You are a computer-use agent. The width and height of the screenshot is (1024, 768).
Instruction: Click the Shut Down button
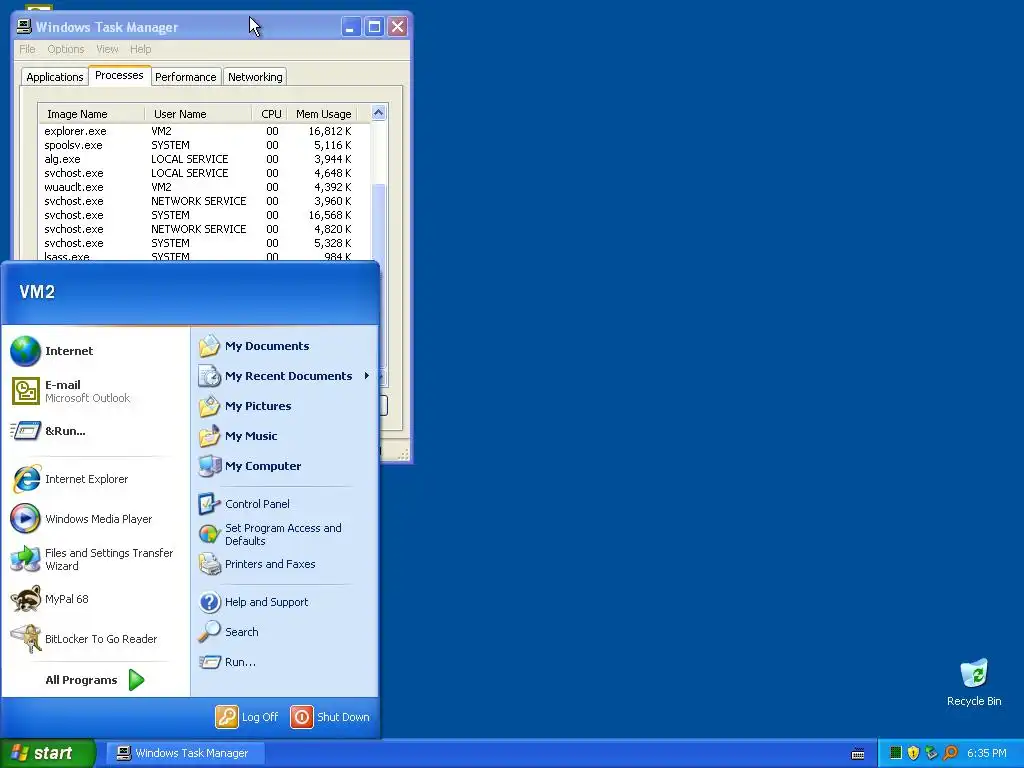pos(330,716)
